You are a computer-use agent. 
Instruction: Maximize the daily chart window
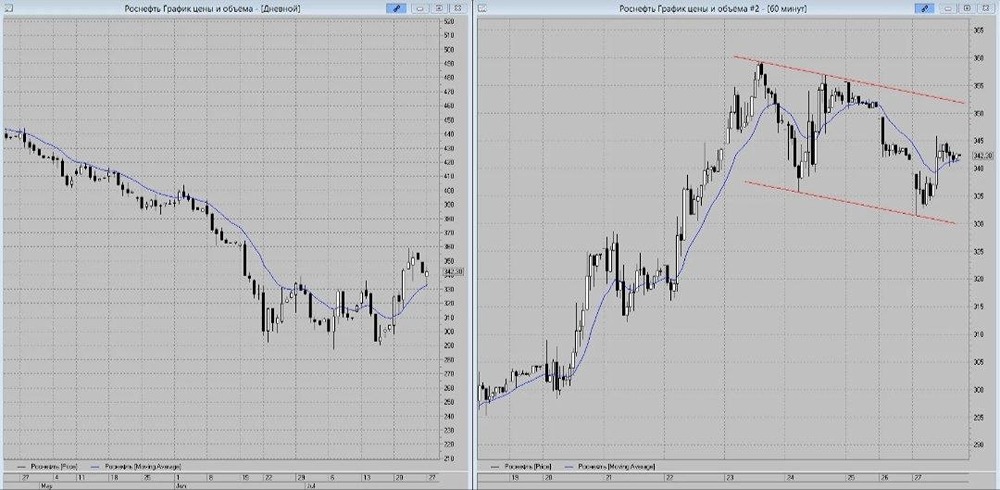pos(439,8)
